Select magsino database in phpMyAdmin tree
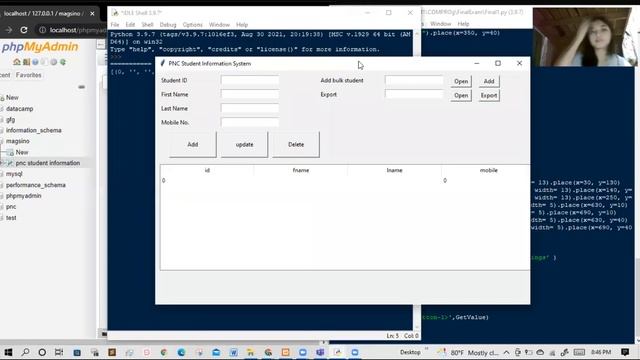The height and width of the screenshot is (360, 640). (x=18, y=141)
